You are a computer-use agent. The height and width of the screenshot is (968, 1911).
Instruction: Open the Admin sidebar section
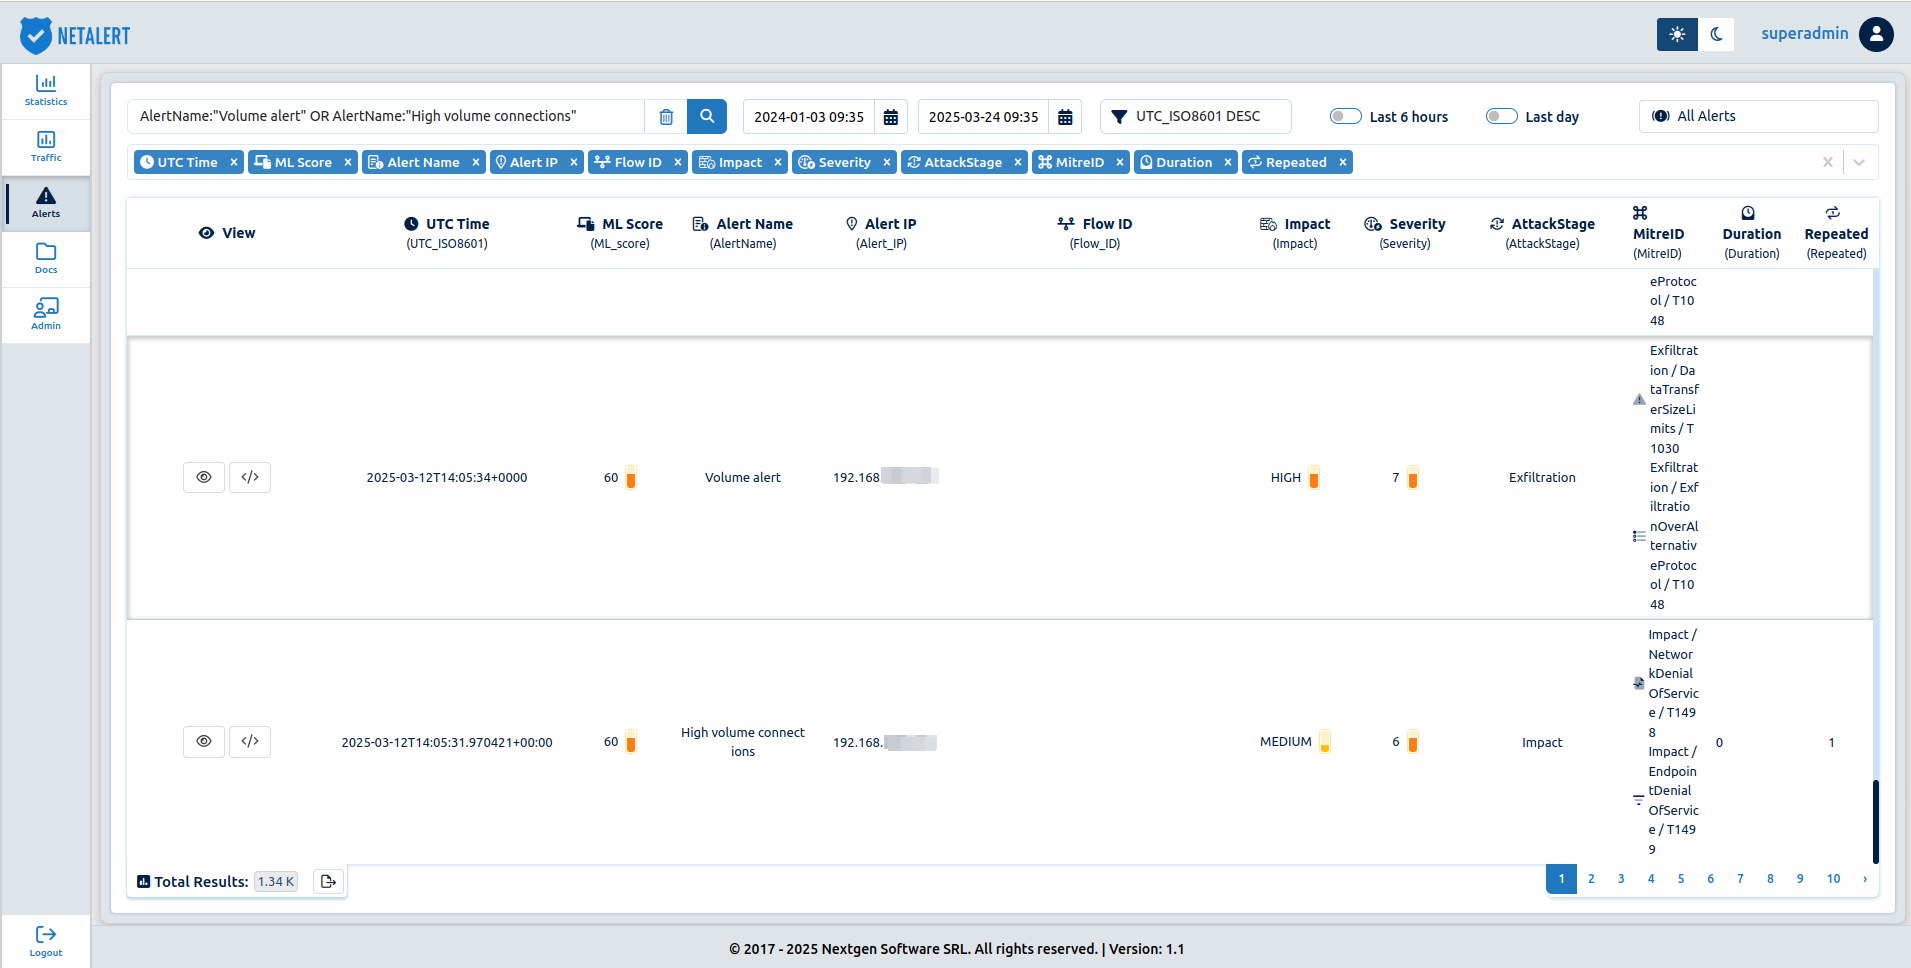pos(46,315)
